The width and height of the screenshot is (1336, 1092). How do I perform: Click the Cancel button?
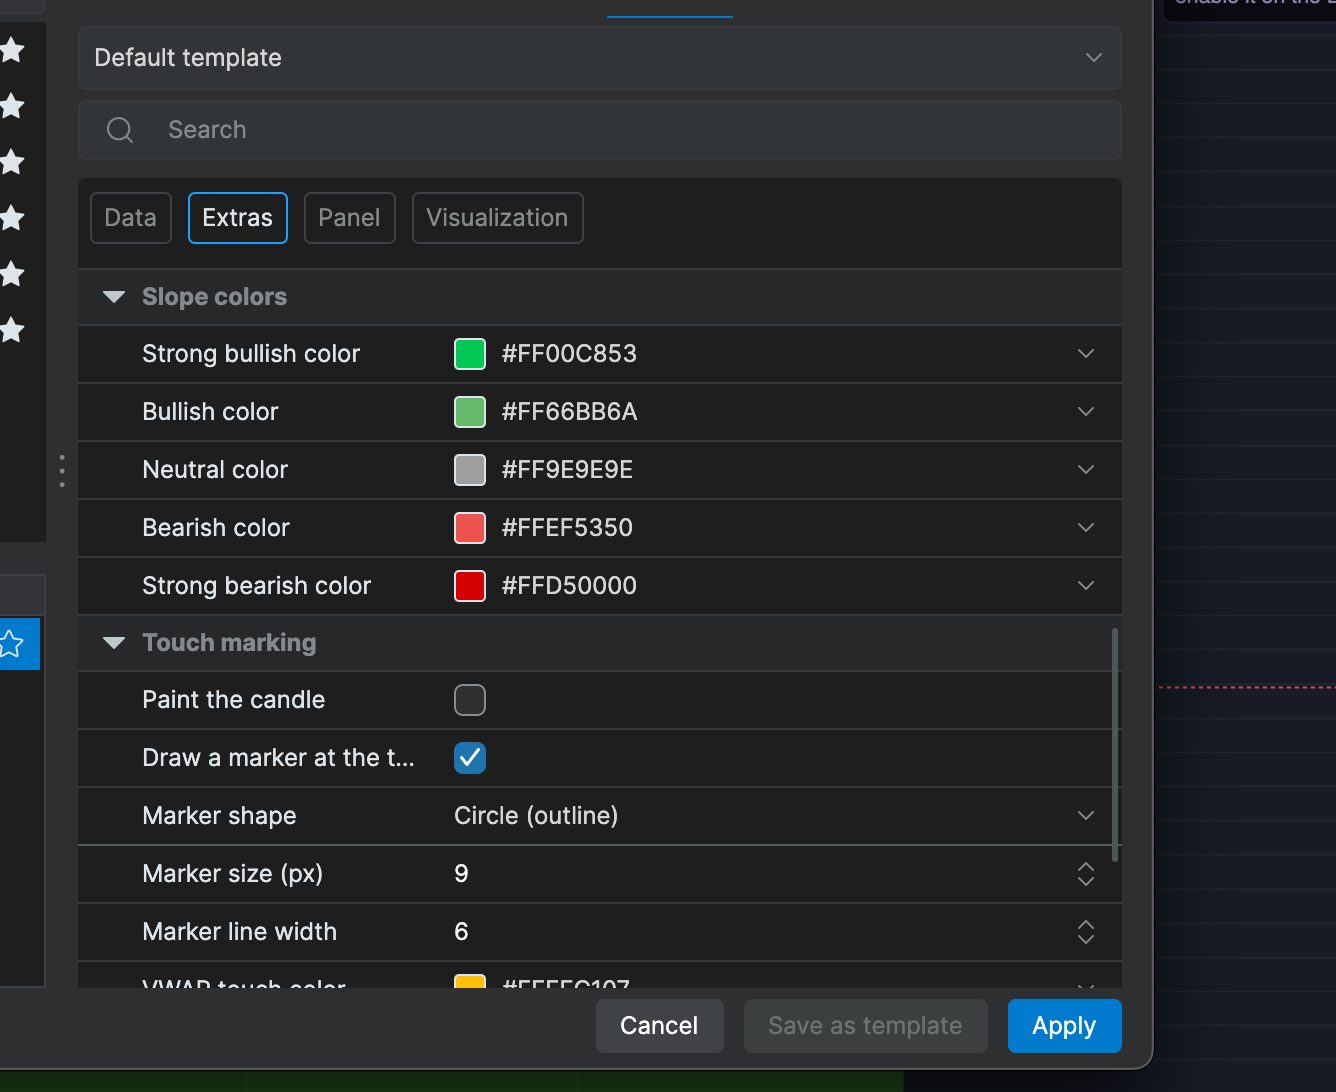[660, 1026]
